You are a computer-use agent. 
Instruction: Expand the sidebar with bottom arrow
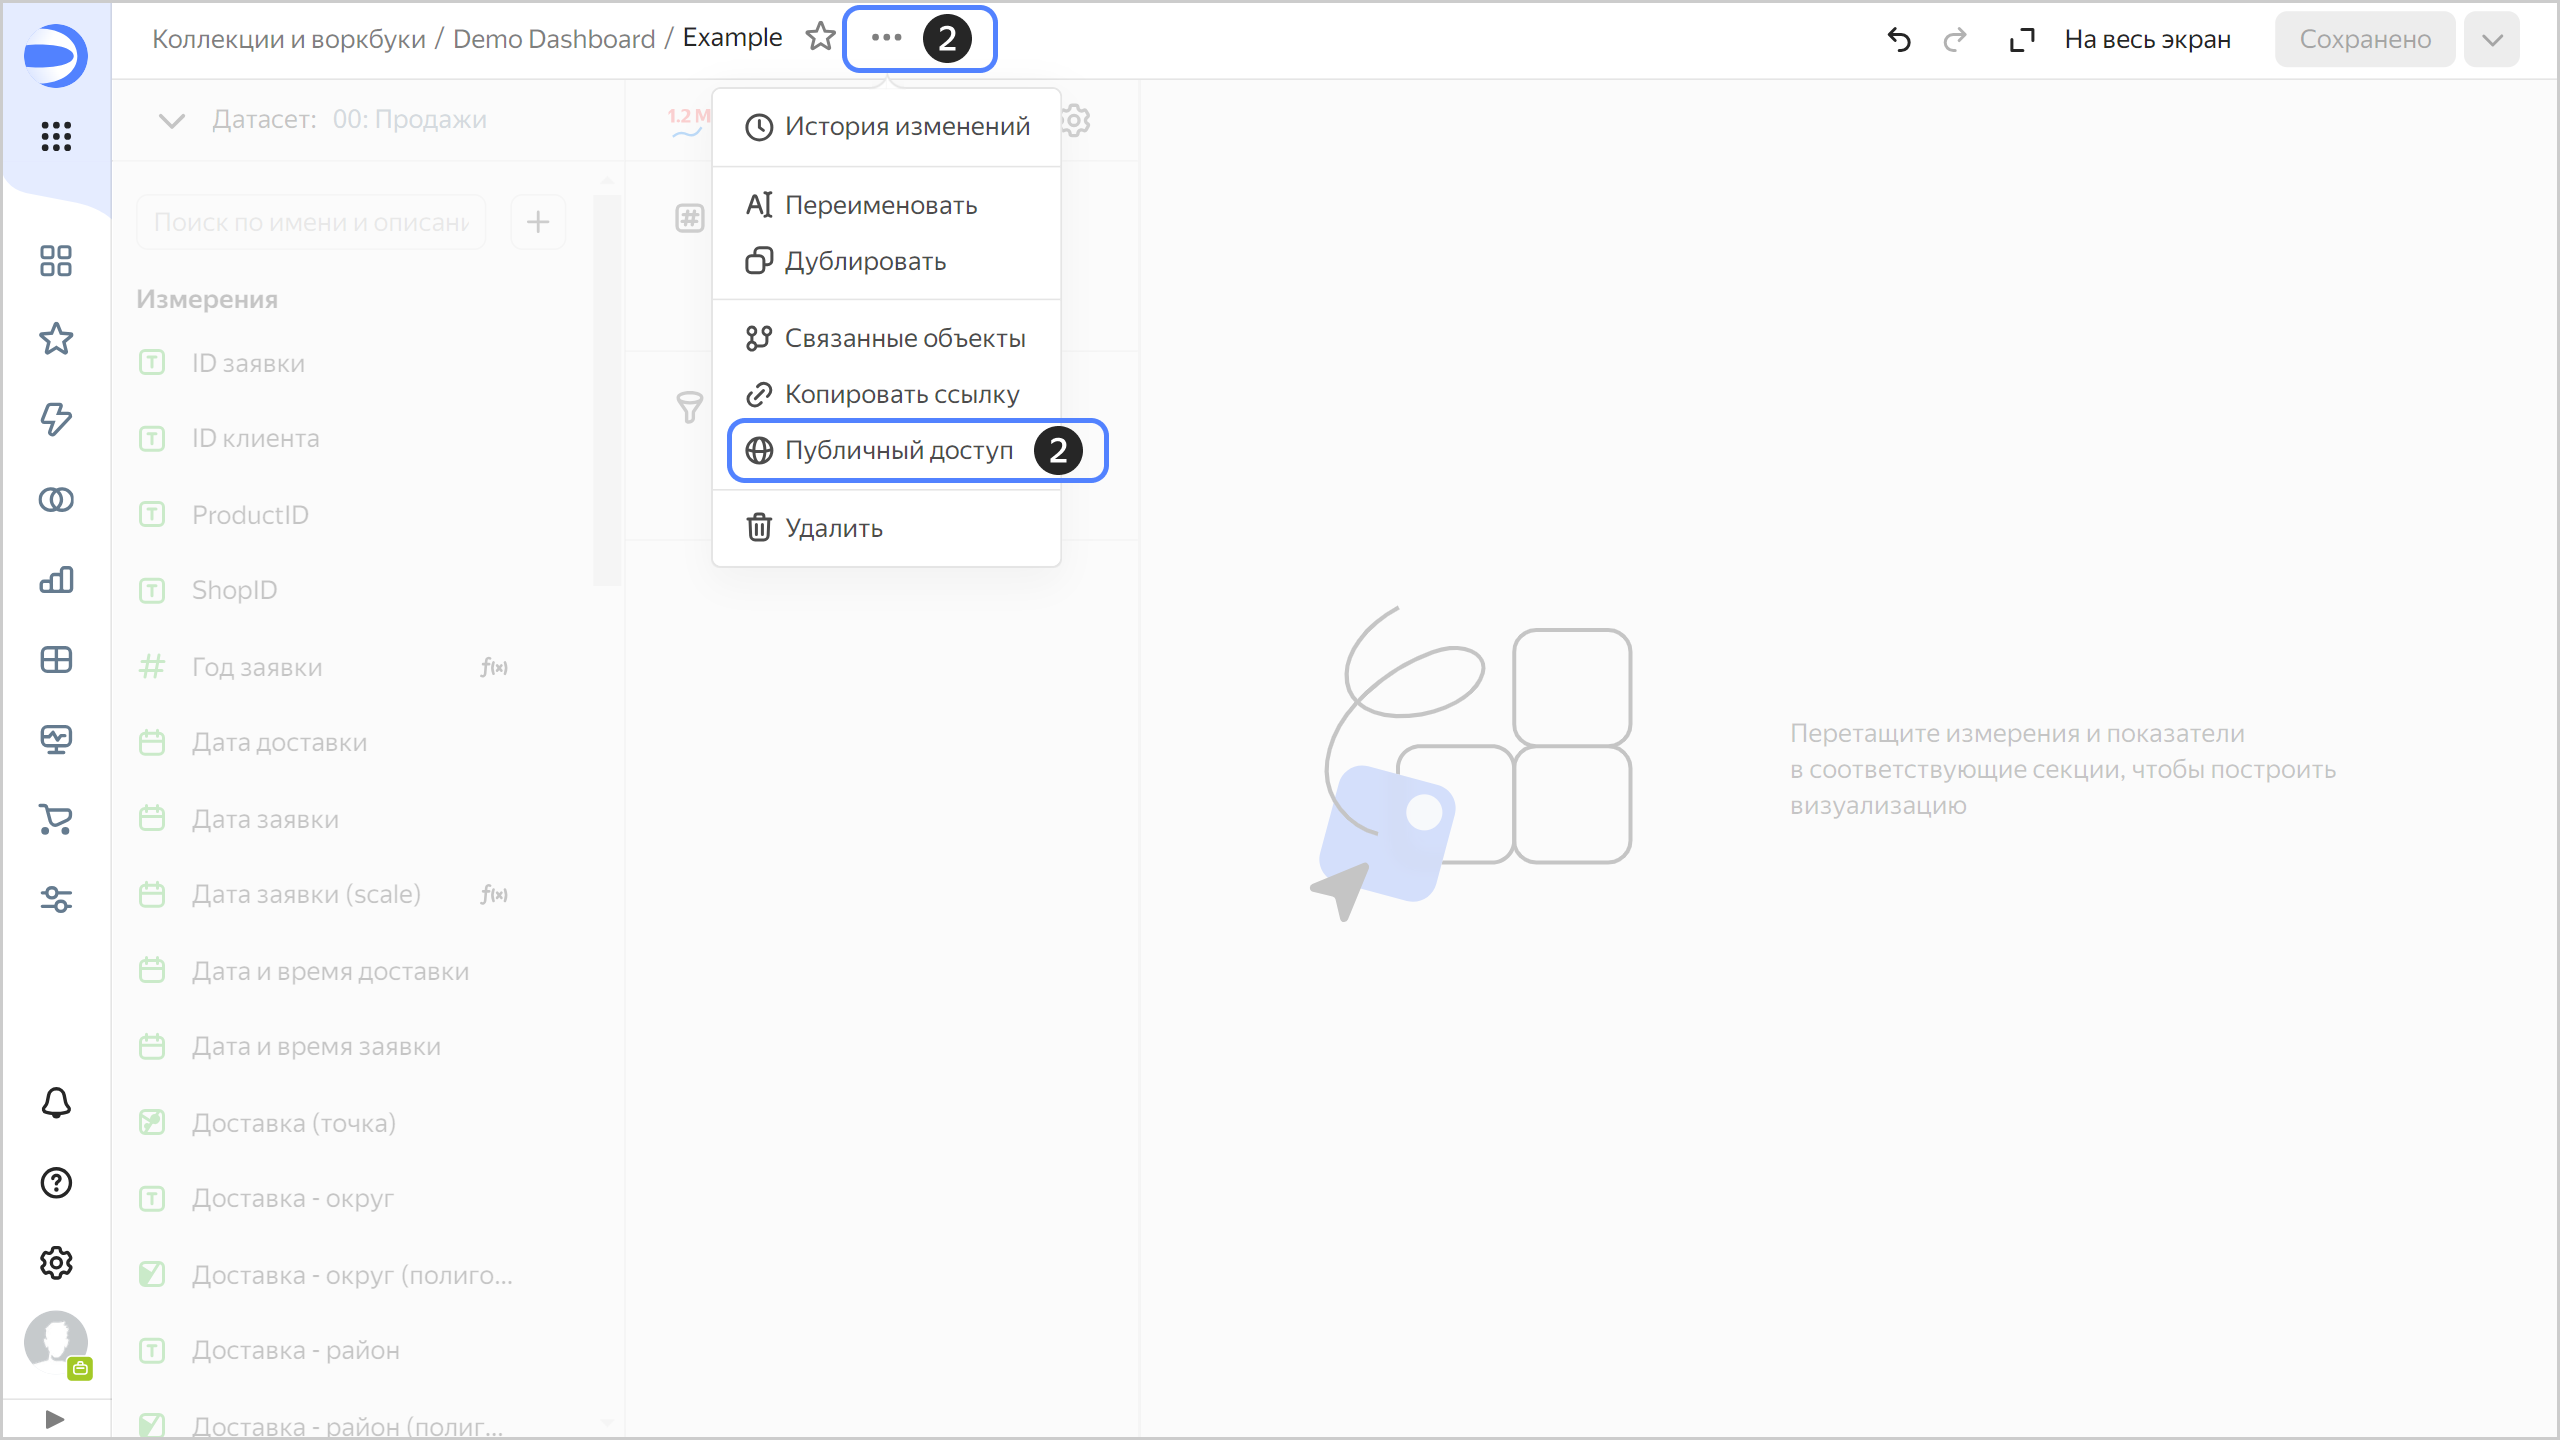pyautogui.click(x=56, y=1419)
